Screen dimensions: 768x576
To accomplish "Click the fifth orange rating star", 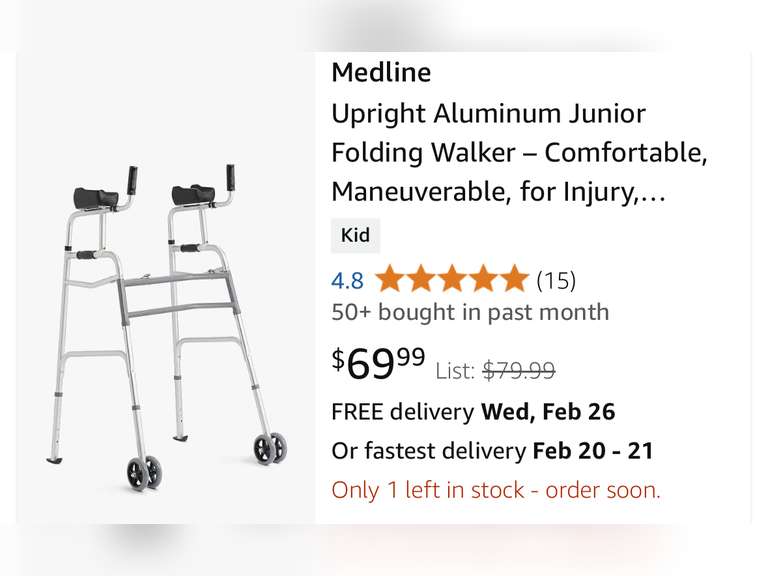I will [513, 279].
